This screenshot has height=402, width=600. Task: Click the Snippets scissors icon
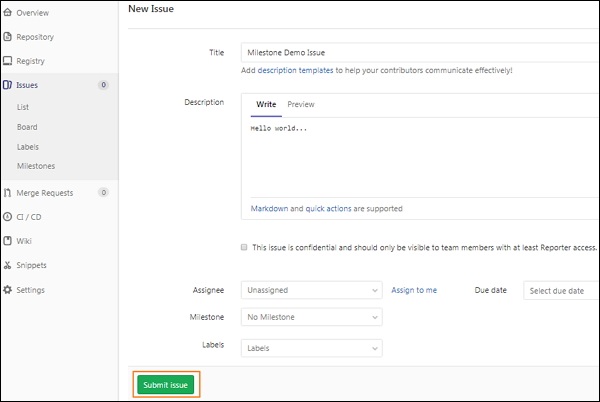tap(7, 265)
